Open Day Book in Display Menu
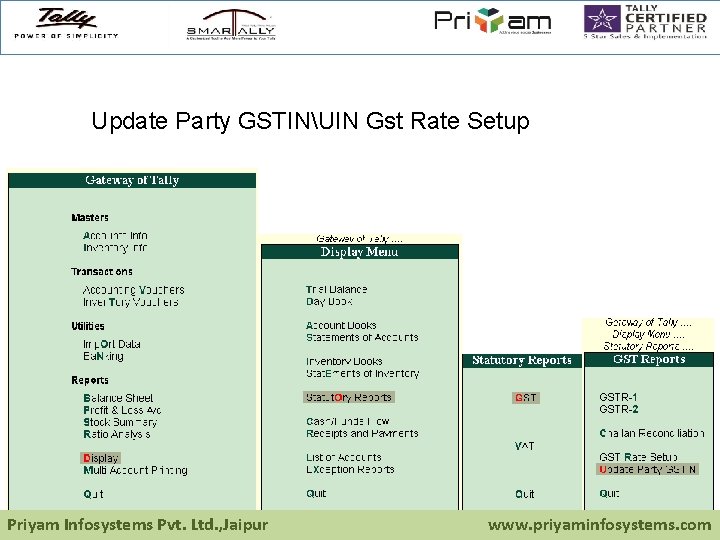 click(329, 302)
